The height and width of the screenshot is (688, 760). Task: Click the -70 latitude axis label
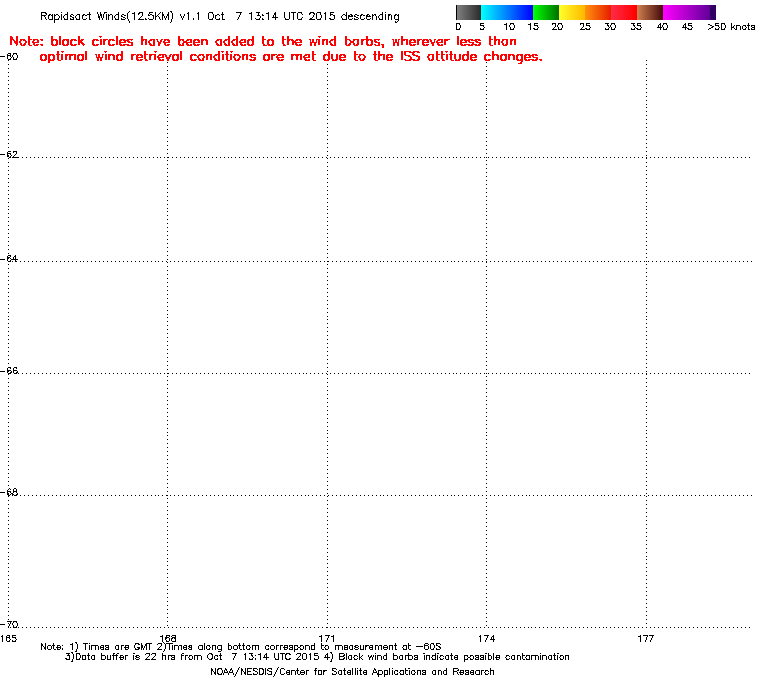pos(9,624)
